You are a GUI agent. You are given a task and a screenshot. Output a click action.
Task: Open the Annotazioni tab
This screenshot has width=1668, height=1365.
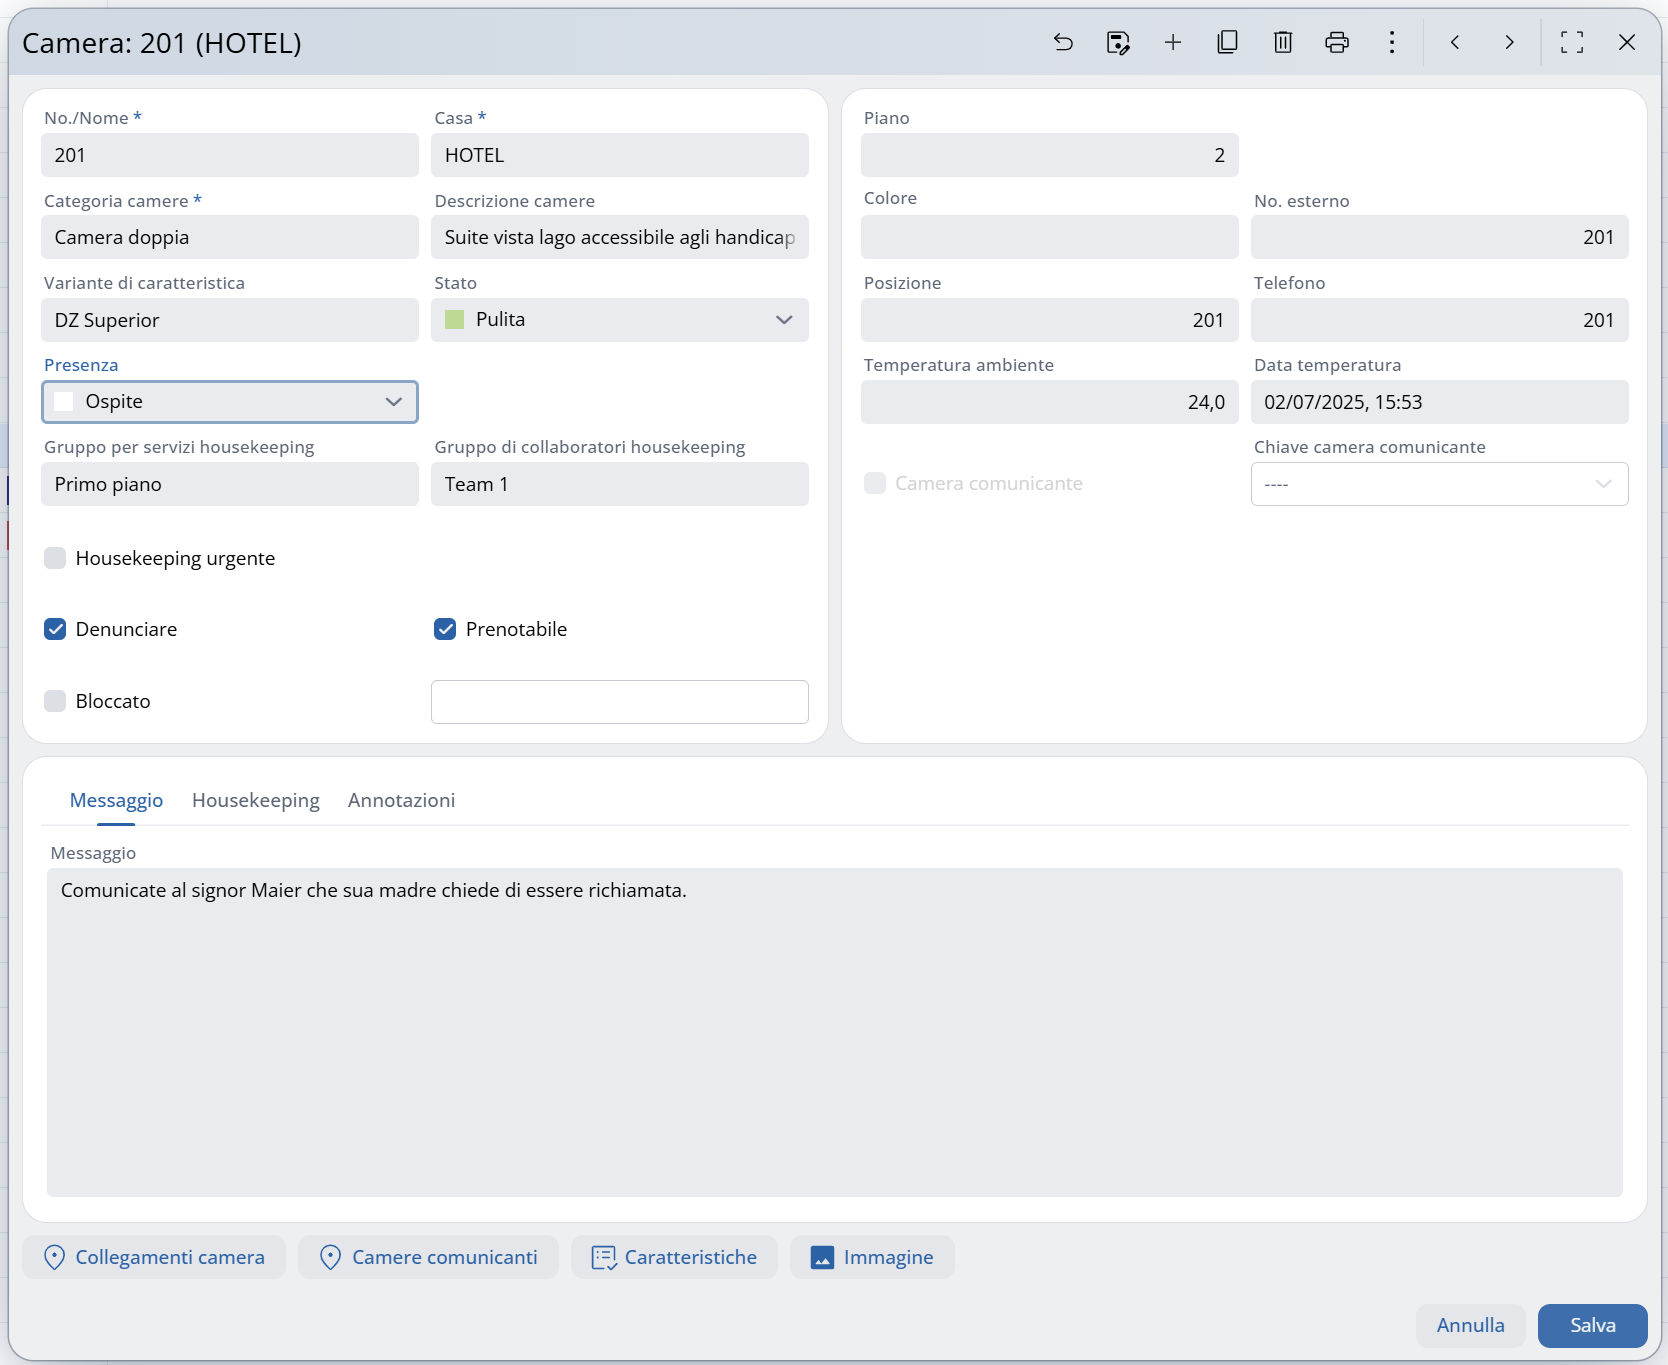(401, 800)
